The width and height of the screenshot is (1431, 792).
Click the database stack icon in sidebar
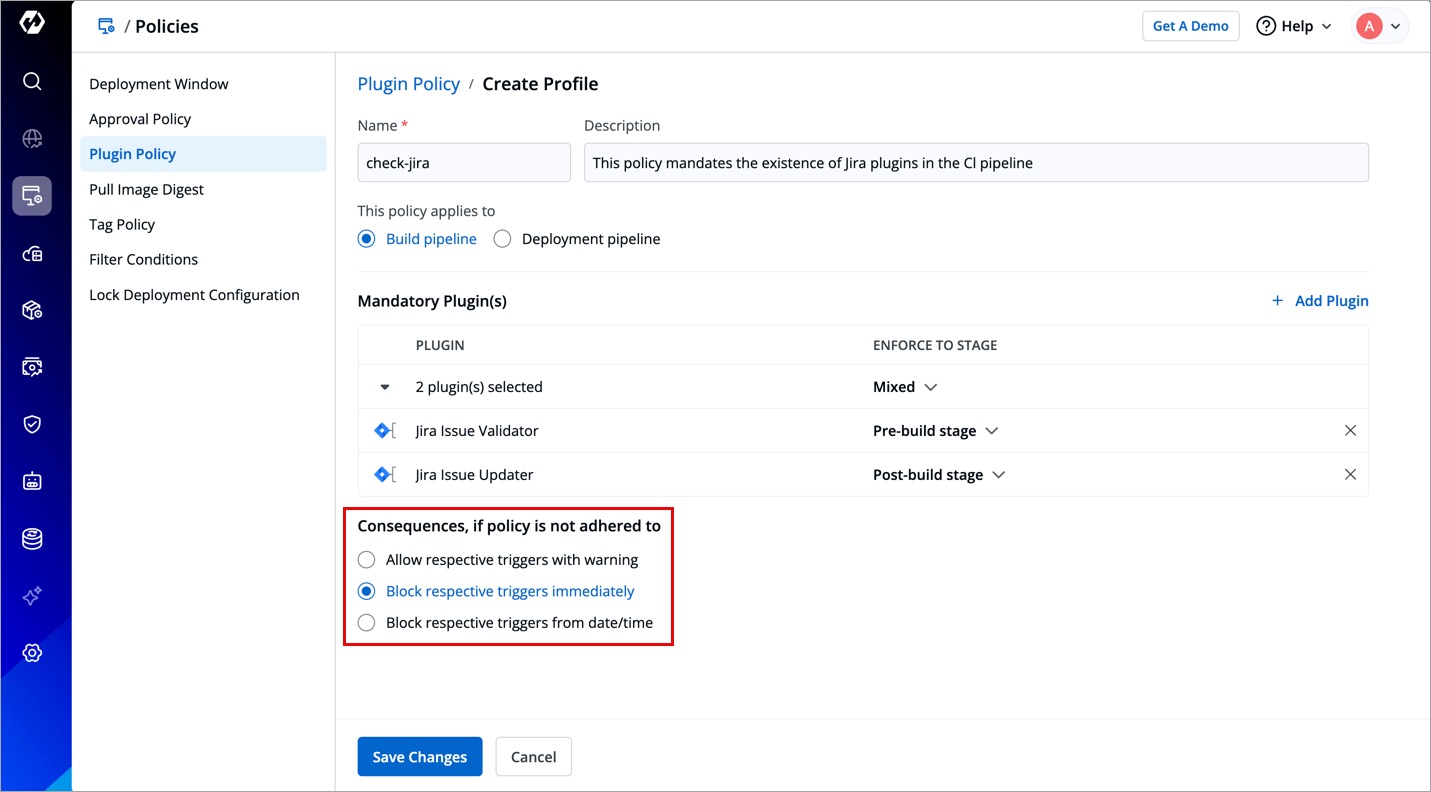click(32, 539)
